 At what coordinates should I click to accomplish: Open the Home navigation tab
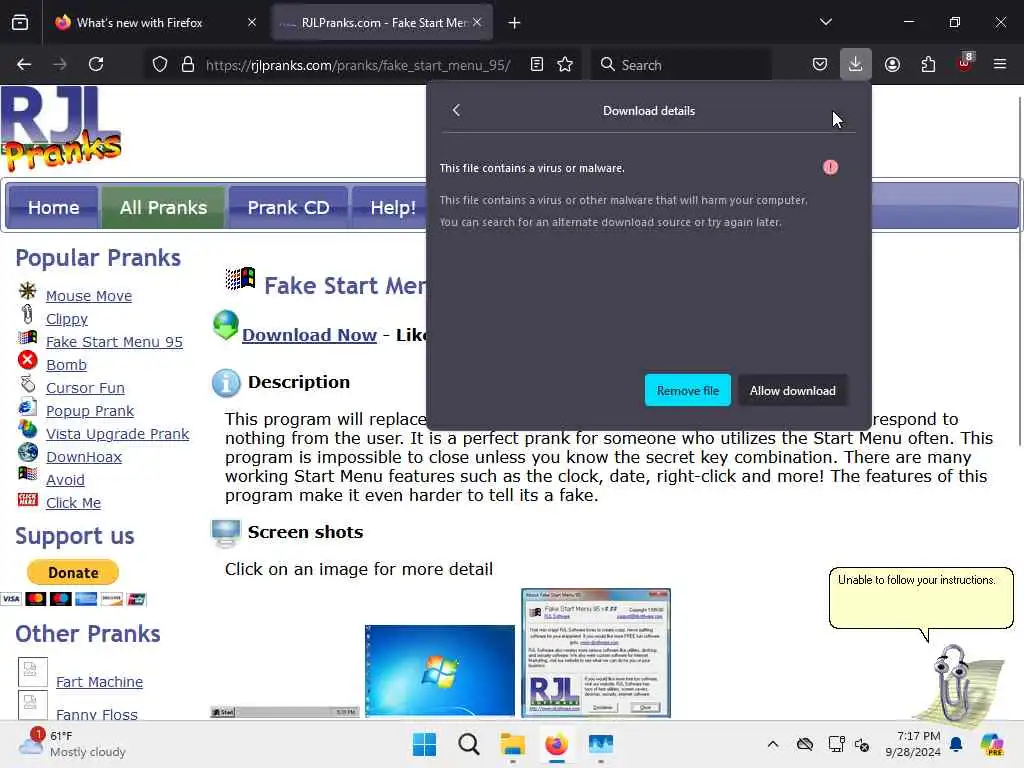(x=54, y=208)
